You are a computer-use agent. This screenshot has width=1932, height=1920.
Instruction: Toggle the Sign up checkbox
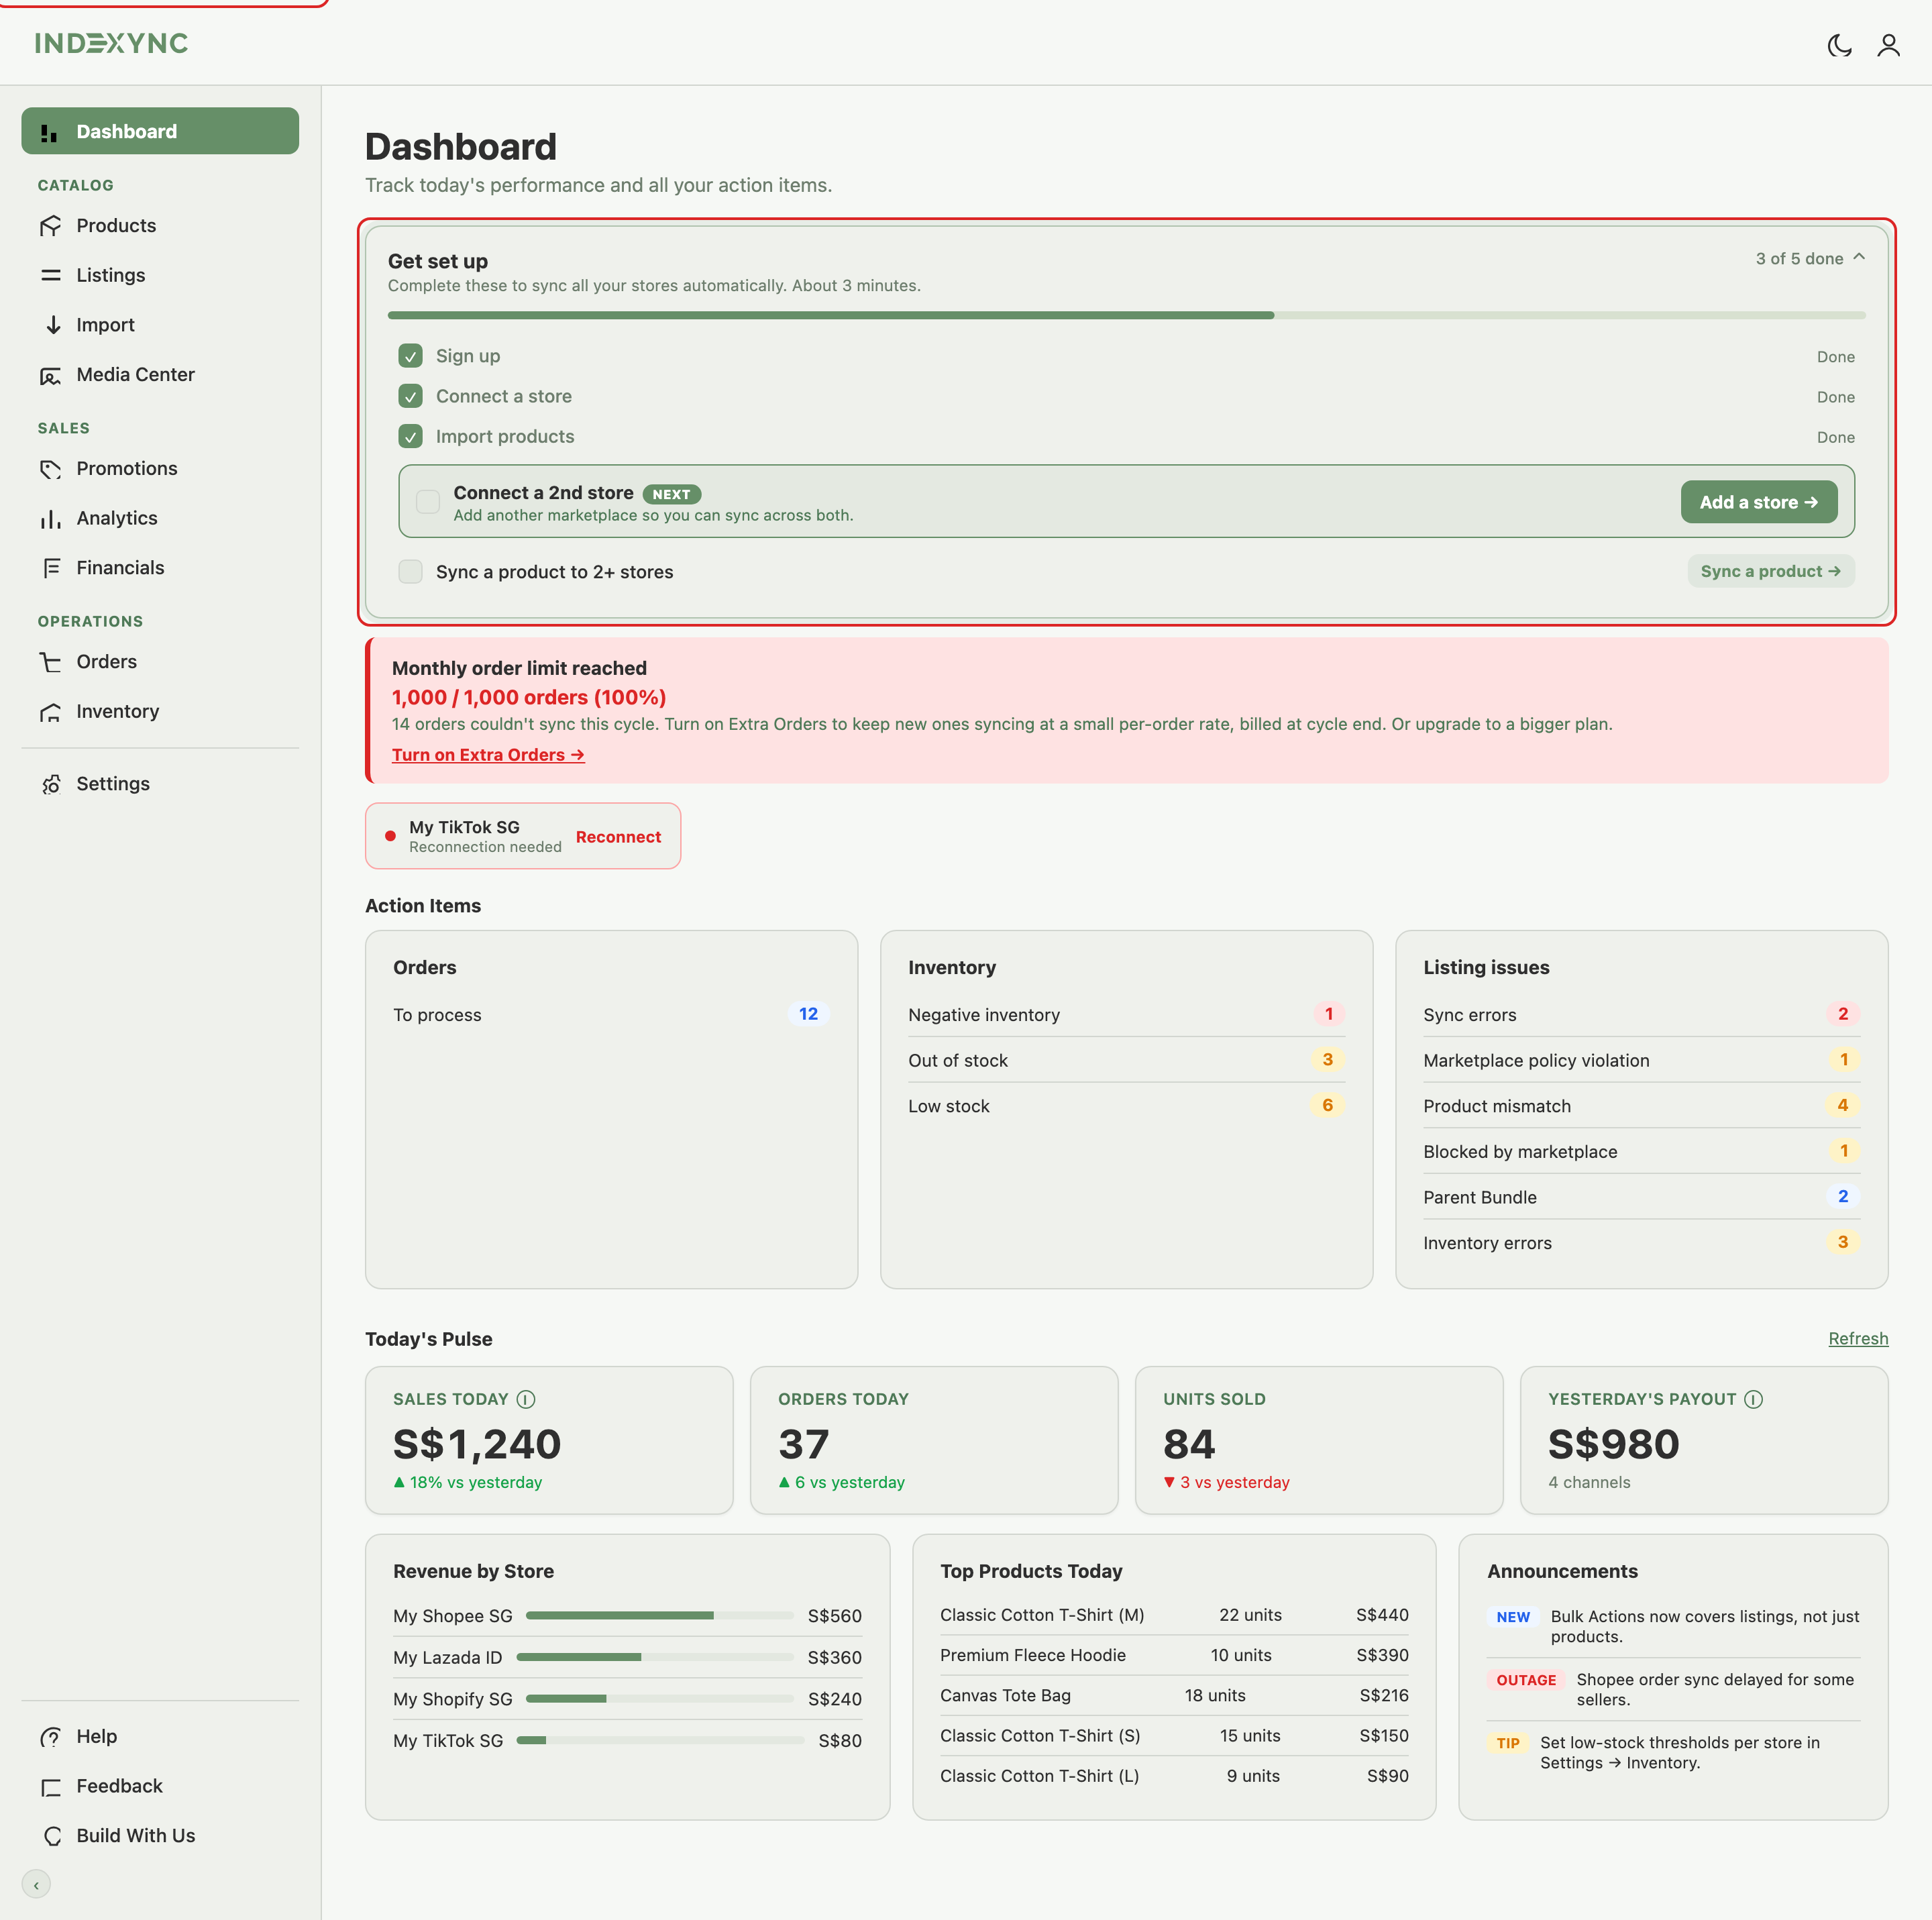(x=410, y=356)
